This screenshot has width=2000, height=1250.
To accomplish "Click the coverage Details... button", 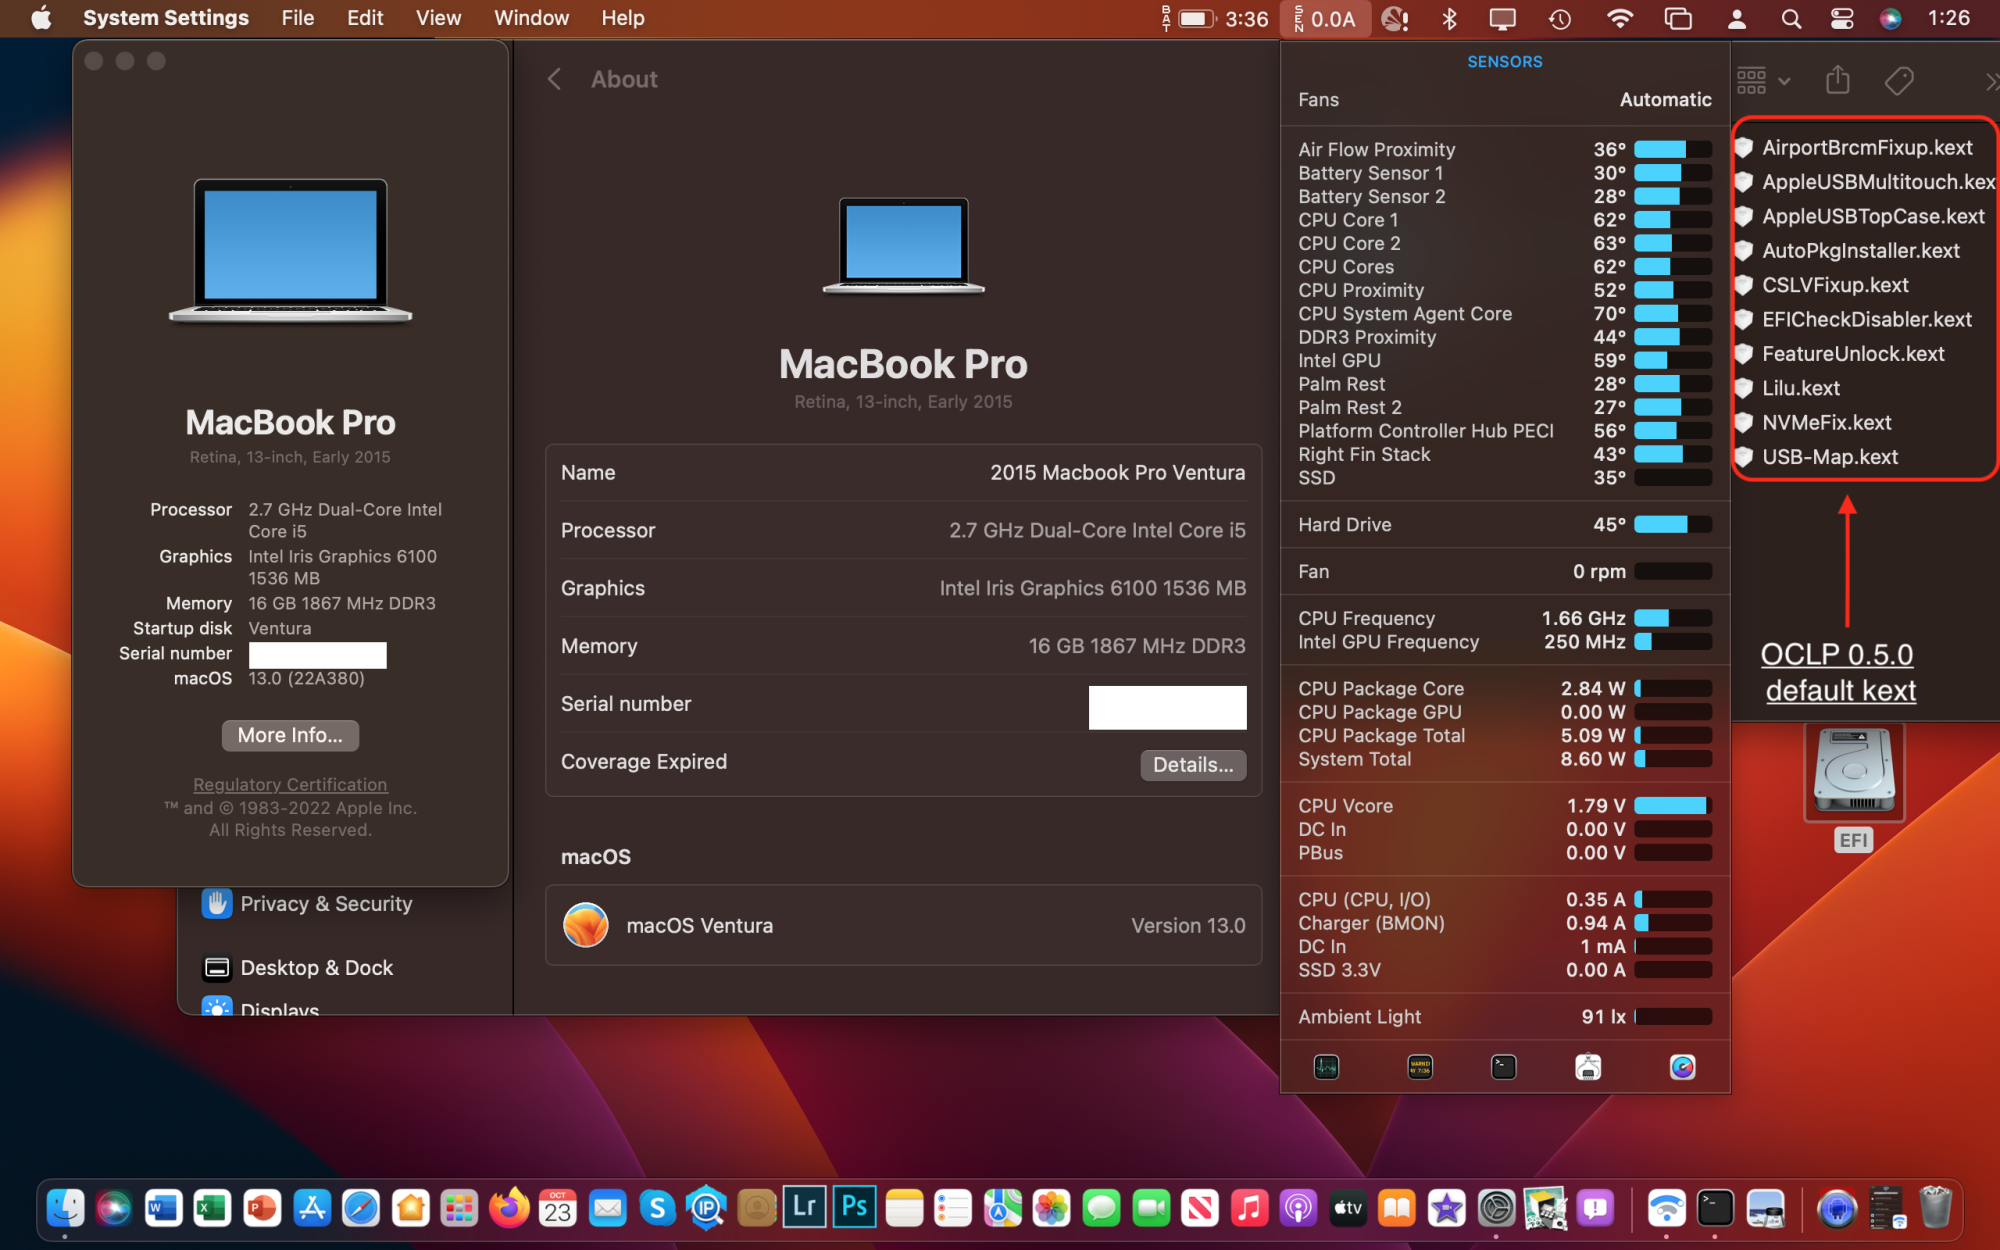I will click(x=1192, y=764).
